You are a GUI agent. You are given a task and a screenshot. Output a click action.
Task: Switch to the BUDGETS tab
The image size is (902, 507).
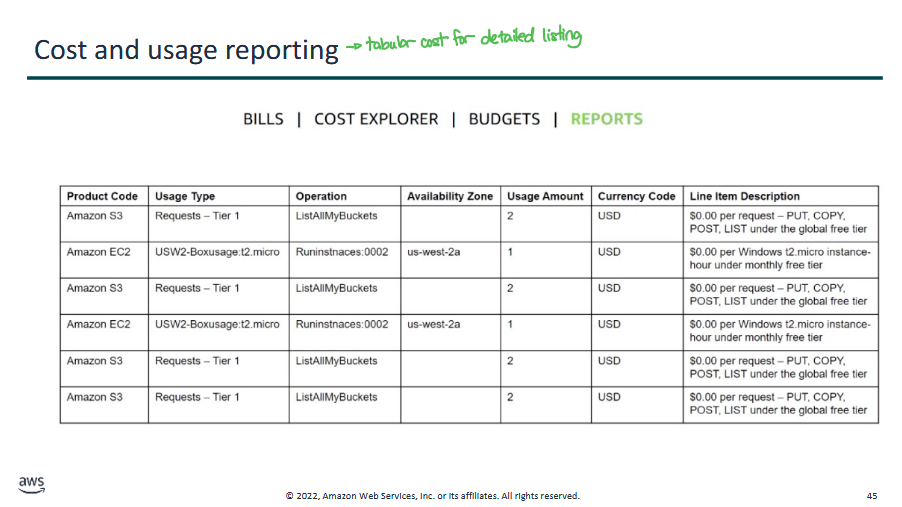(504, 119)
